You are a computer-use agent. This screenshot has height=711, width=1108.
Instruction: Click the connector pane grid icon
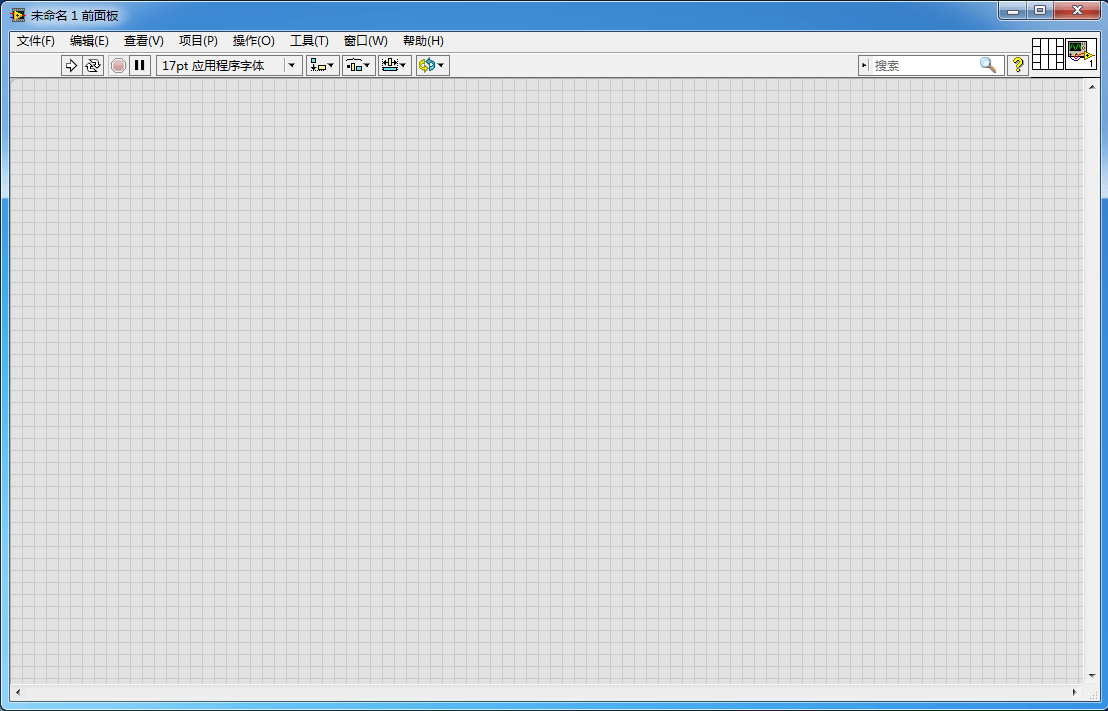tap(1048, 54)
